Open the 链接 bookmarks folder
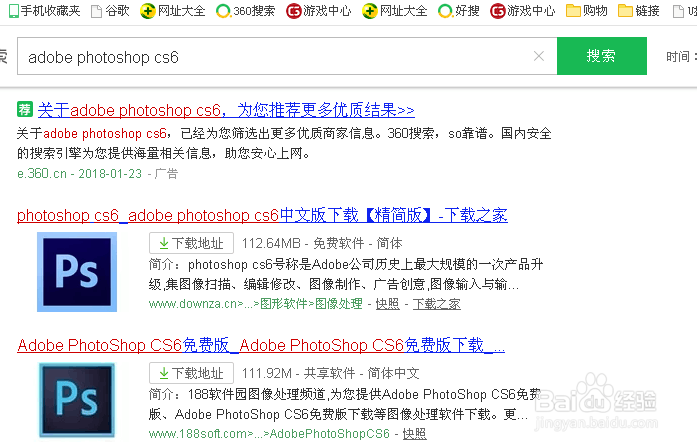The width and height of the screenshot is (697, 447). click(x=639, y=11)
